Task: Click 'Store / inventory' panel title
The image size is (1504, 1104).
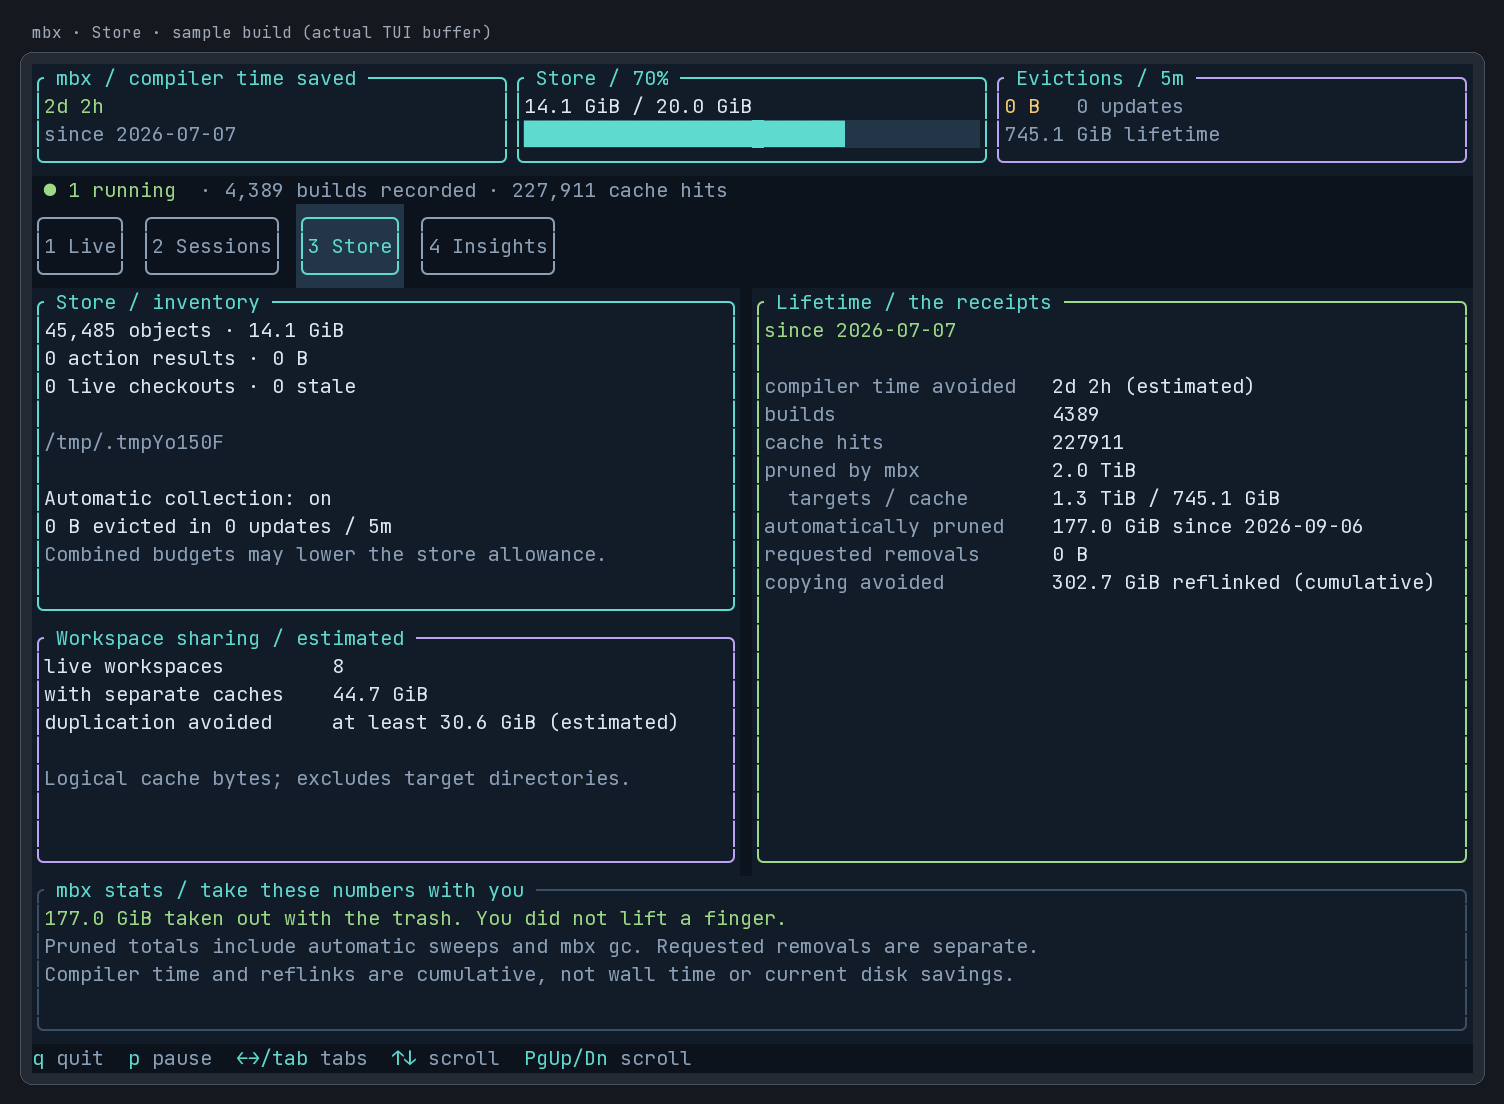Action: point(158,302)
